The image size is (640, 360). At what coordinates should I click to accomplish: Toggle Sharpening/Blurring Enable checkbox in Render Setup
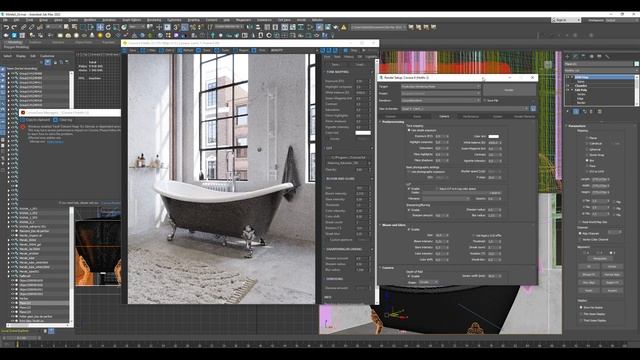(409, 210)
